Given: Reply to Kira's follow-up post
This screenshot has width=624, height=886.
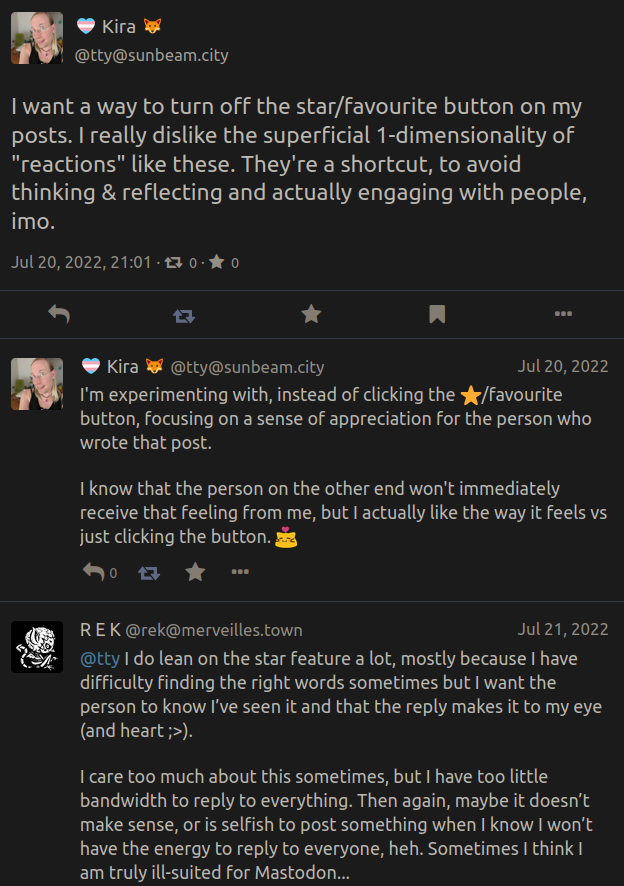Looking at the screenshot, I should pos(95,572).
